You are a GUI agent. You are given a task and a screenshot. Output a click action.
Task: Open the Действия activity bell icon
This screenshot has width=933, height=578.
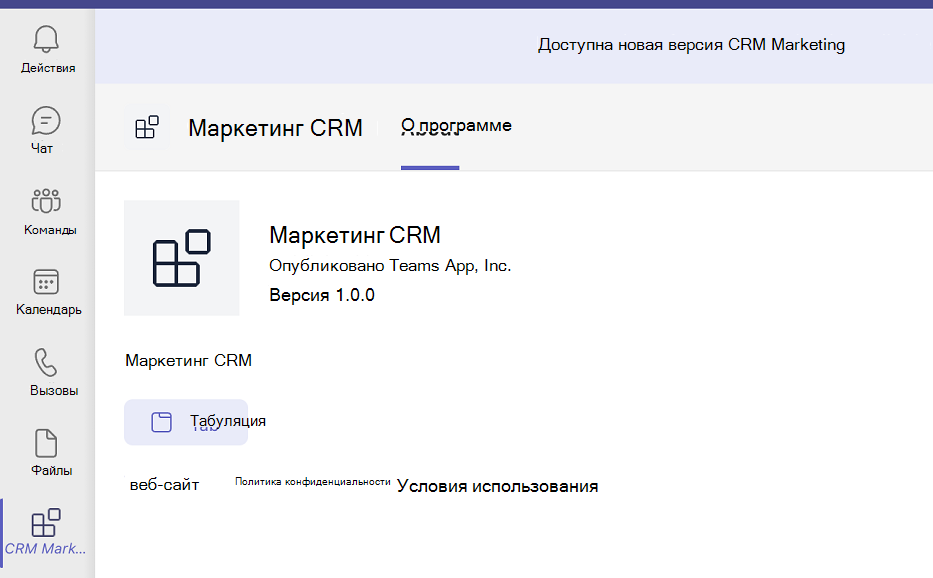[x=46, y=39]
